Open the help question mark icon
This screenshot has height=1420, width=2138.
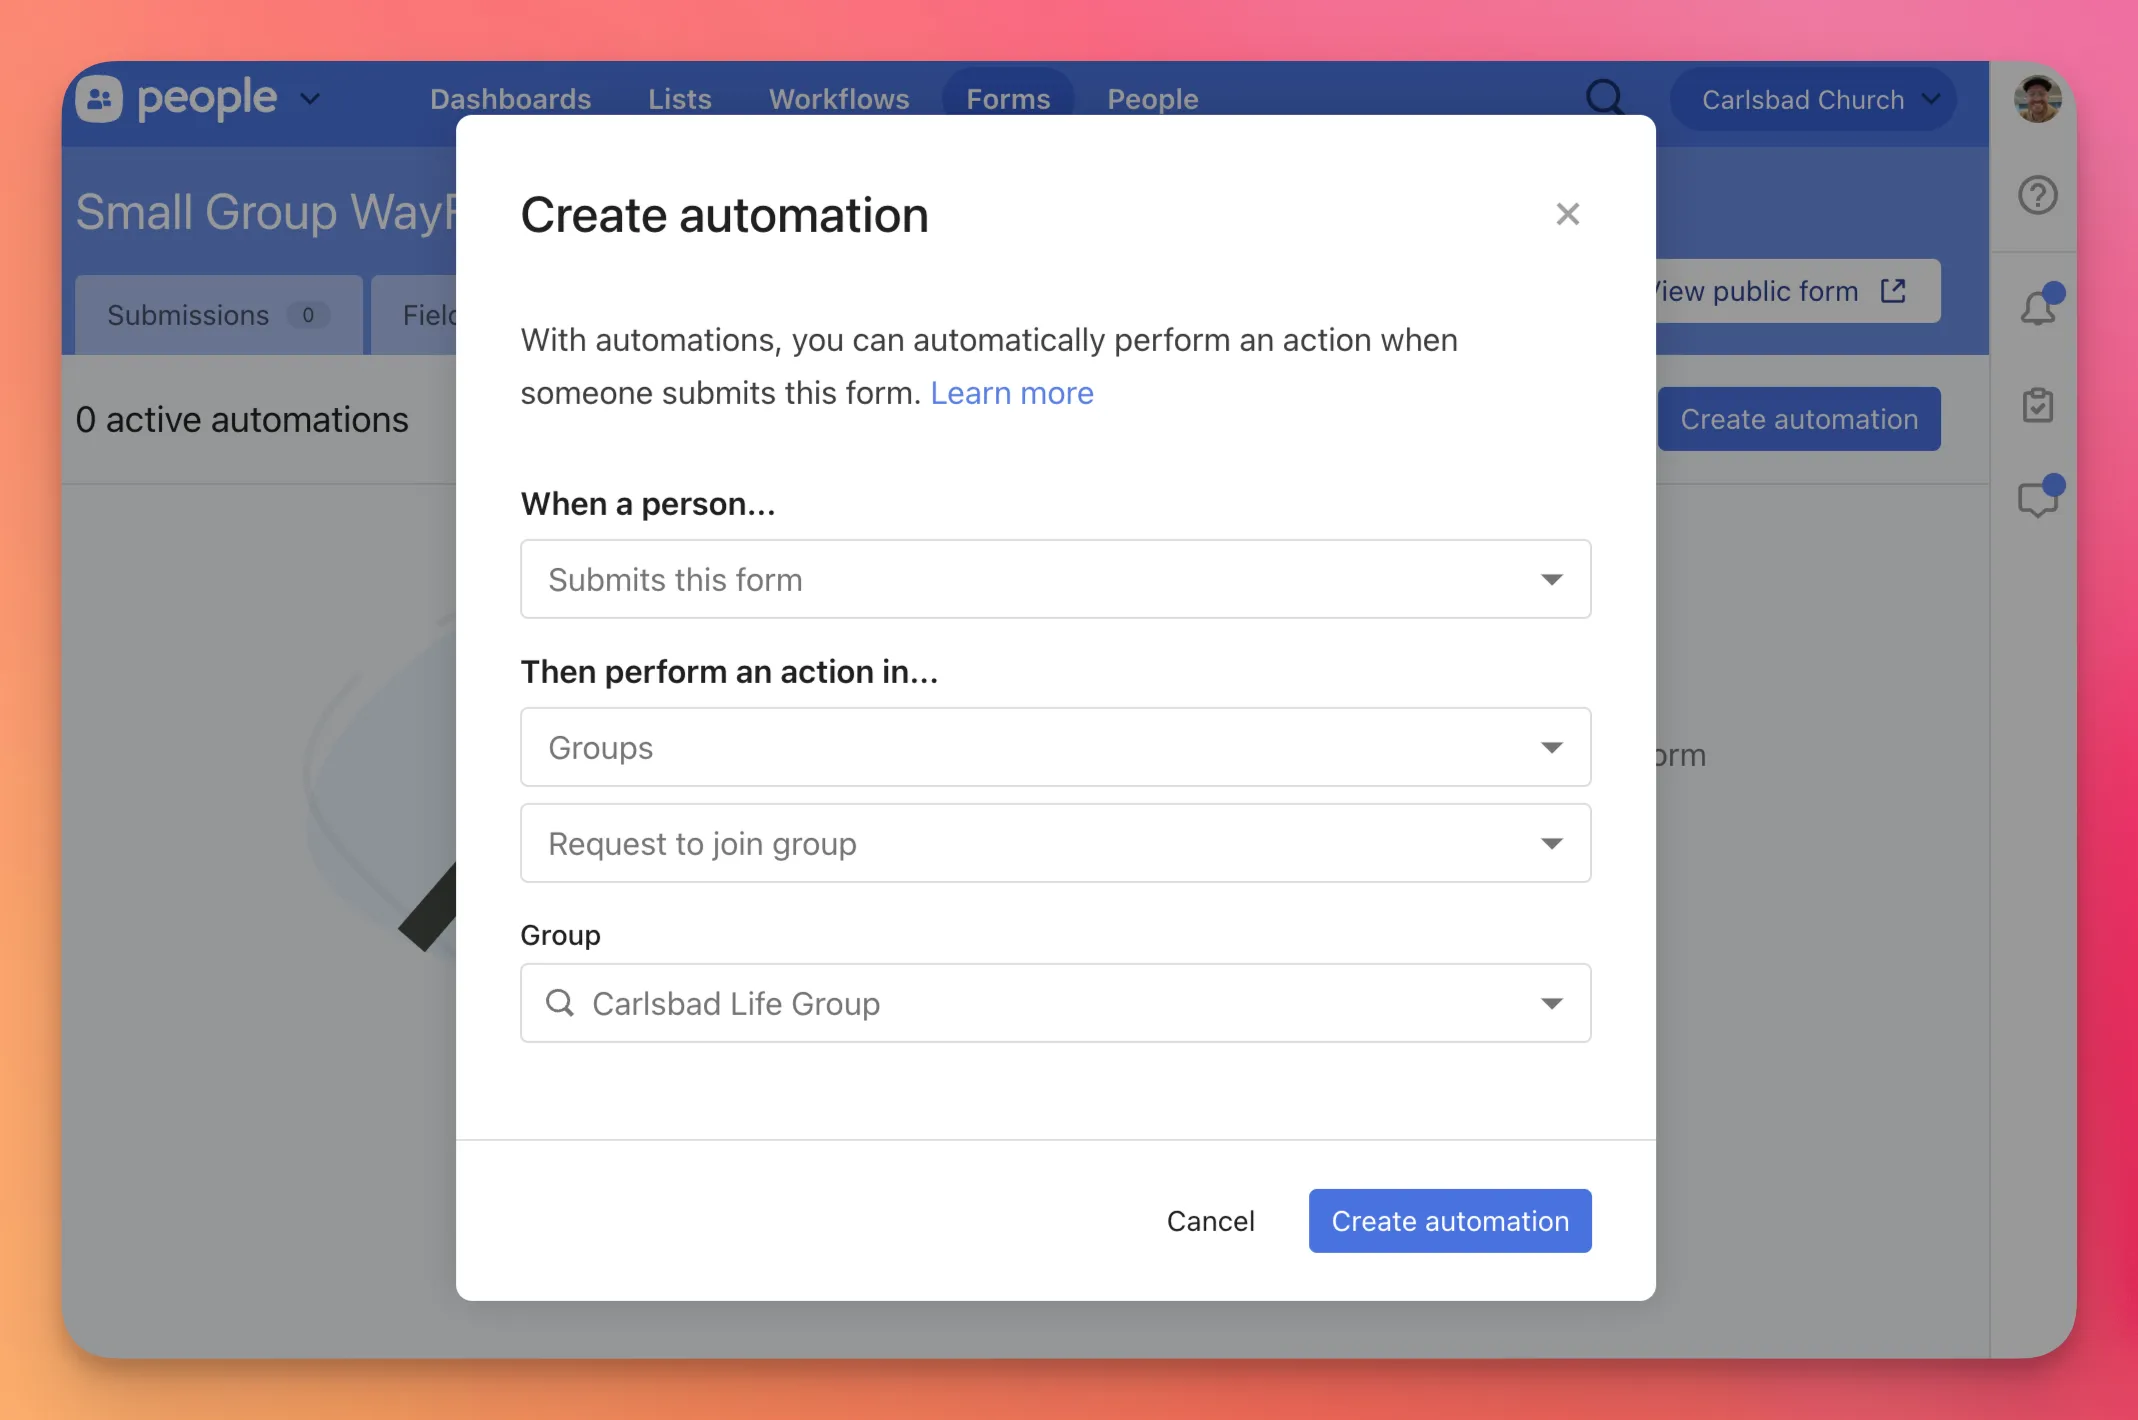click(x=2037, y=195)
